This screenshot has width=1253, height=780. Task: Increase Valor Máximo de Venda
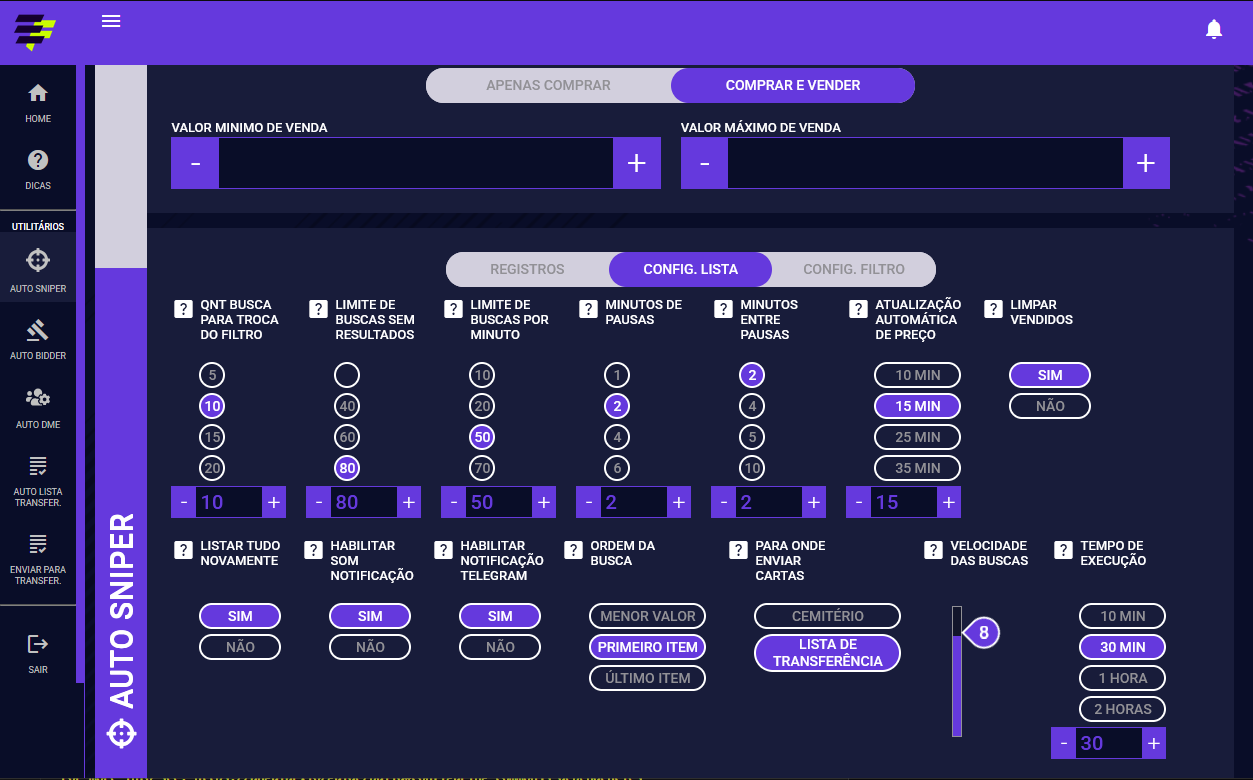click(1146, 164)
